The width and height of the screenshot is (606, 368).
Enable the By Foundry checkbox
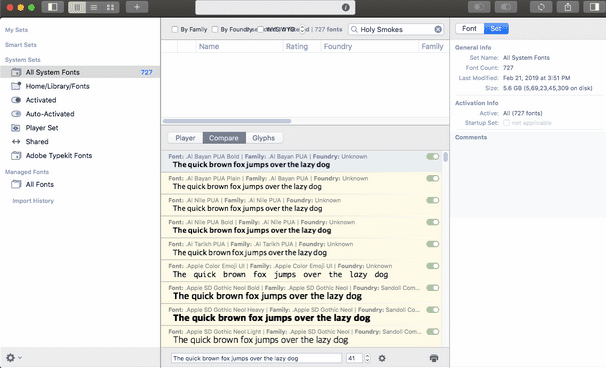[x=215, y=29]
